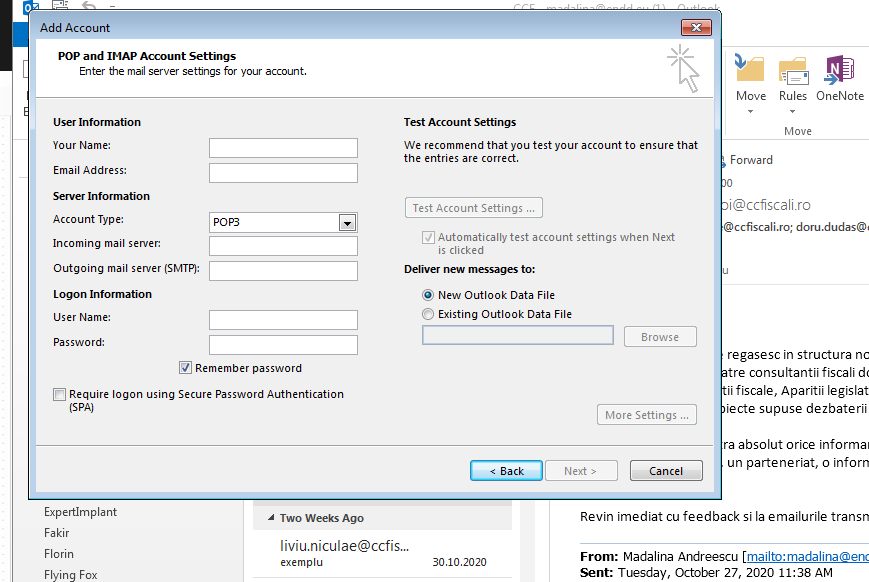The image size is (869, 582).
Task: Click the Cancel button
Action: tap(665, 471)
